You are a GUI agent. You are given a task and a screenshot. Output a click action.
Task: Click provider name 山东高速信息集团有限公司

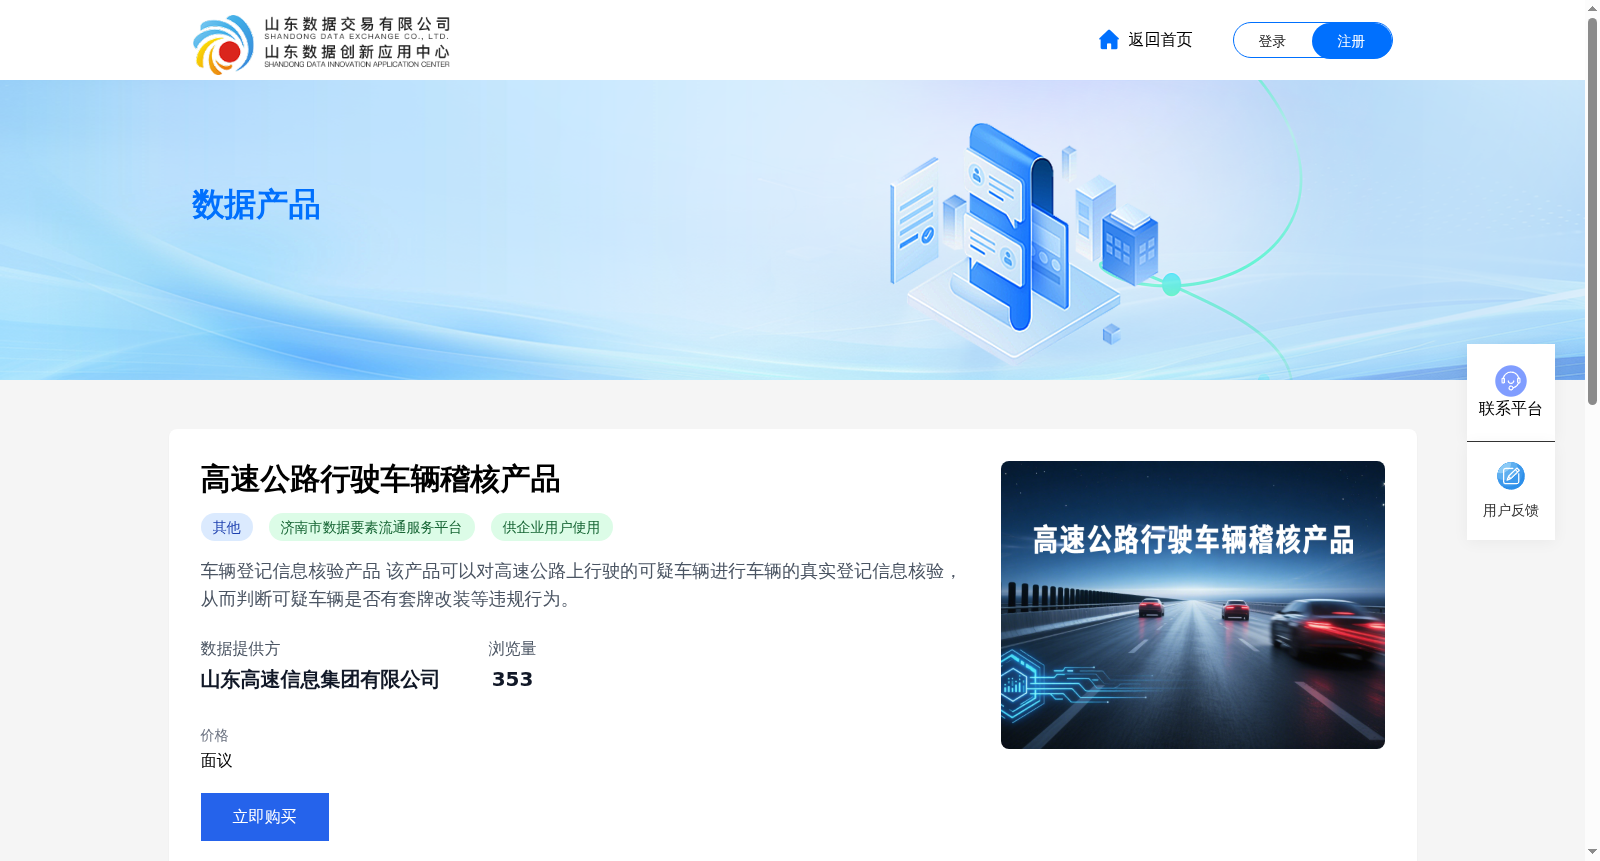320,680
